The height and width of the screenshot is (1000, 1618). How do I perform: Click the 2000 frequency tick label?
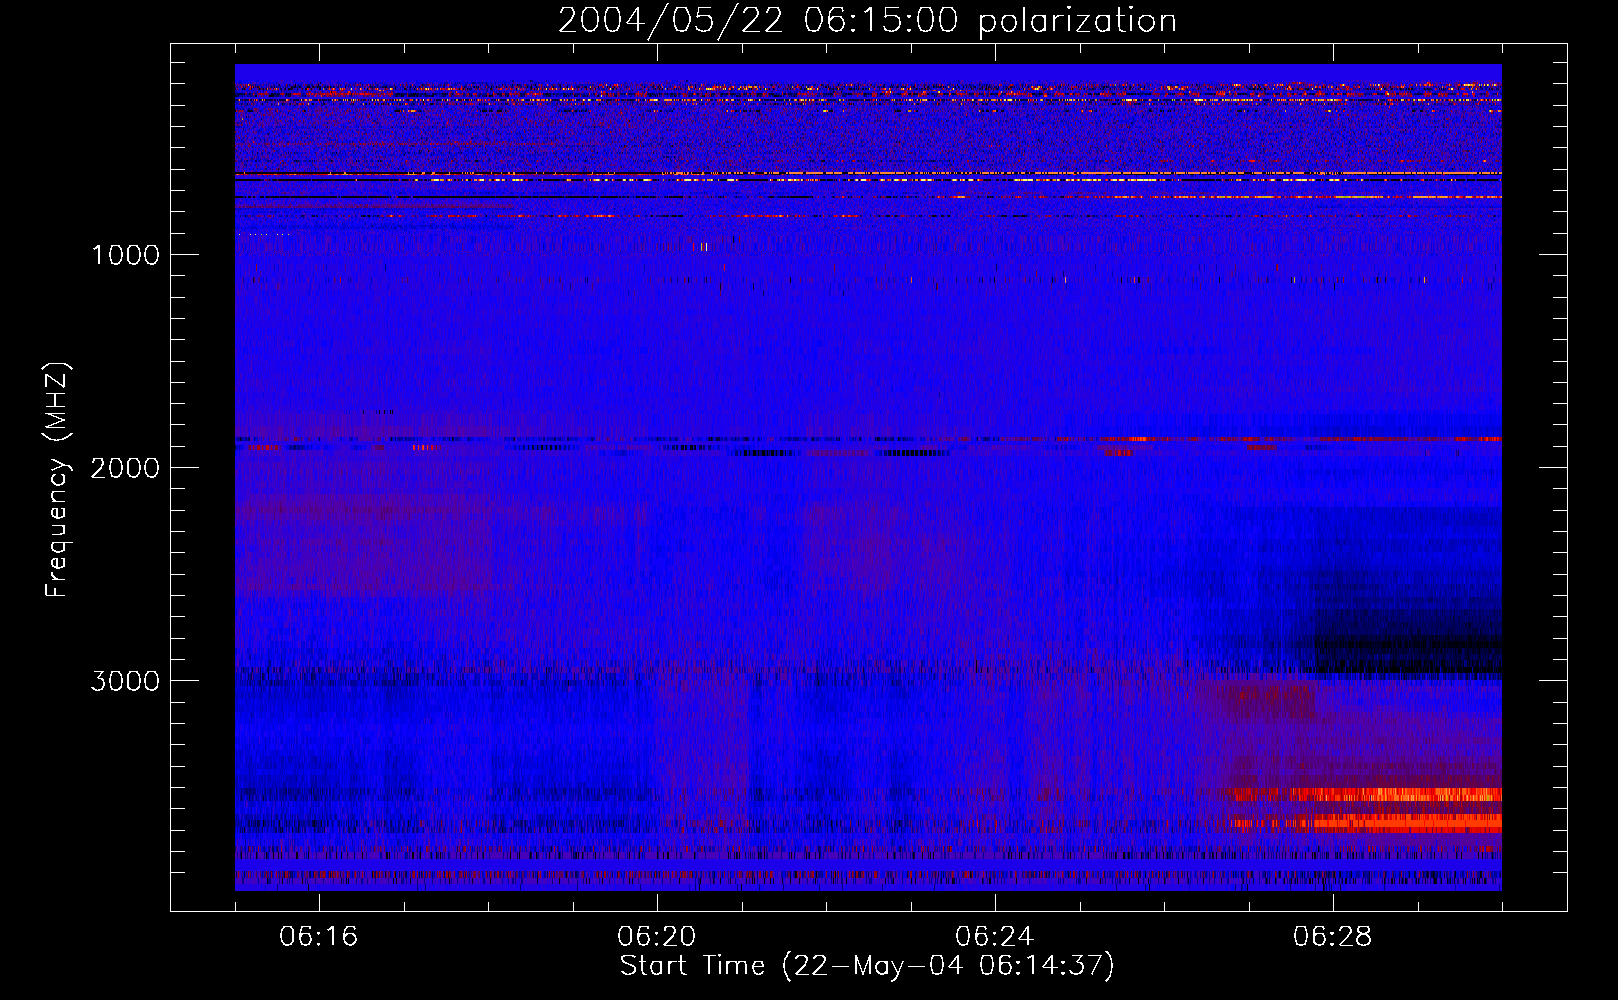tap(125, 468)
